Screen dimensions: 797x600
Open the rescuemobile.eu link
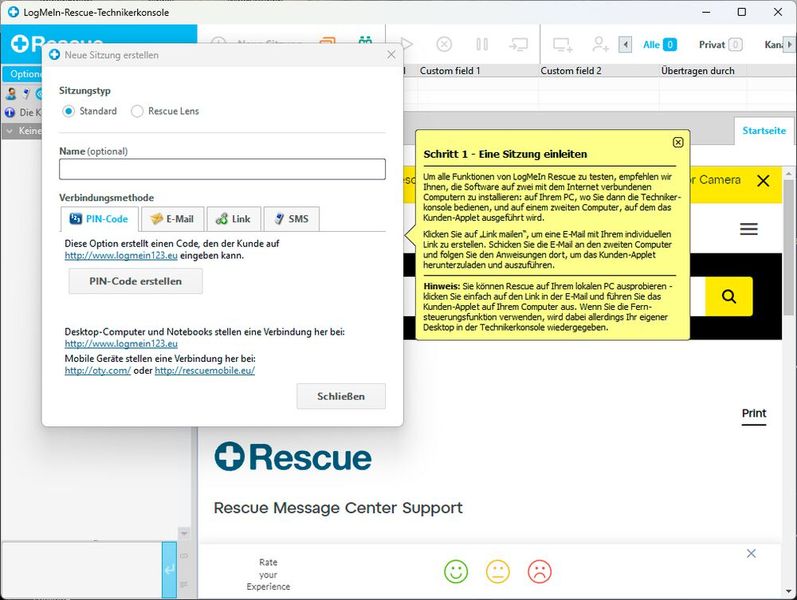(205, 371)
